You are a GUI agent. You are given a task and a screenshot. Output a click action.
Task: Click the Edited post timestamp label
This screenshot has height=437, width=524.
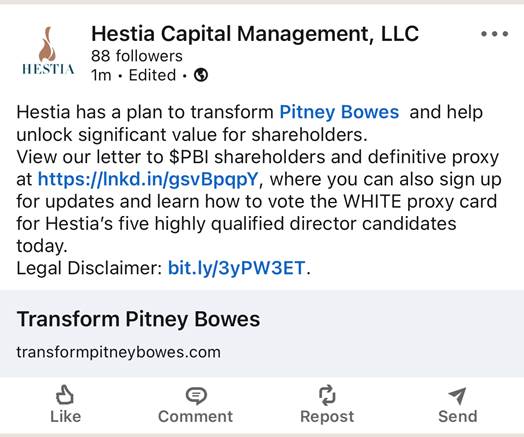click(152, 75)
